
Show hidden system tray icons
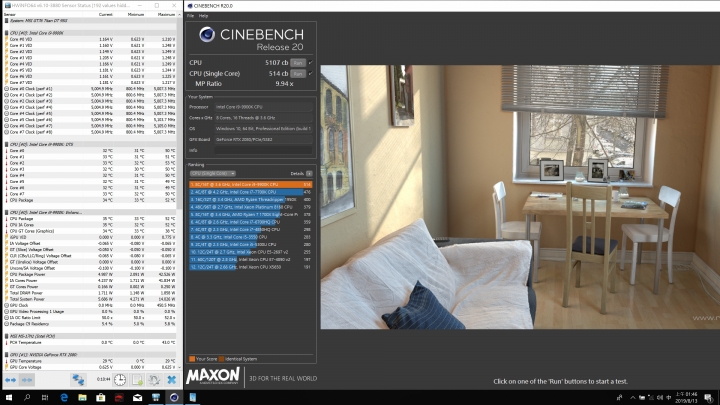(633, 398)
